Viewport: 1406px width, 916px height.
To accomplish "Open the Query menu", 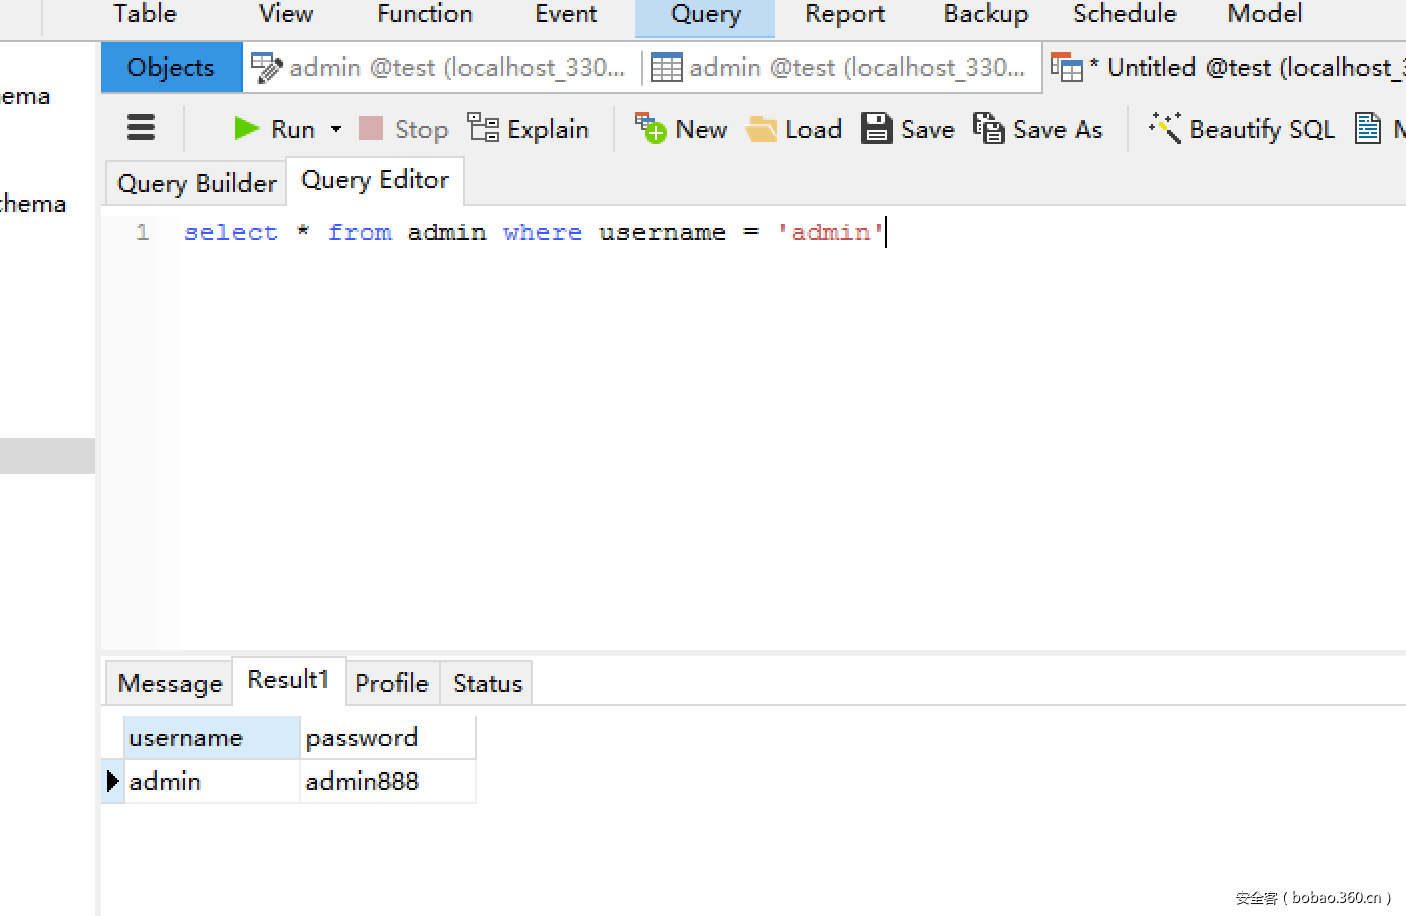I will coord(704,14).
